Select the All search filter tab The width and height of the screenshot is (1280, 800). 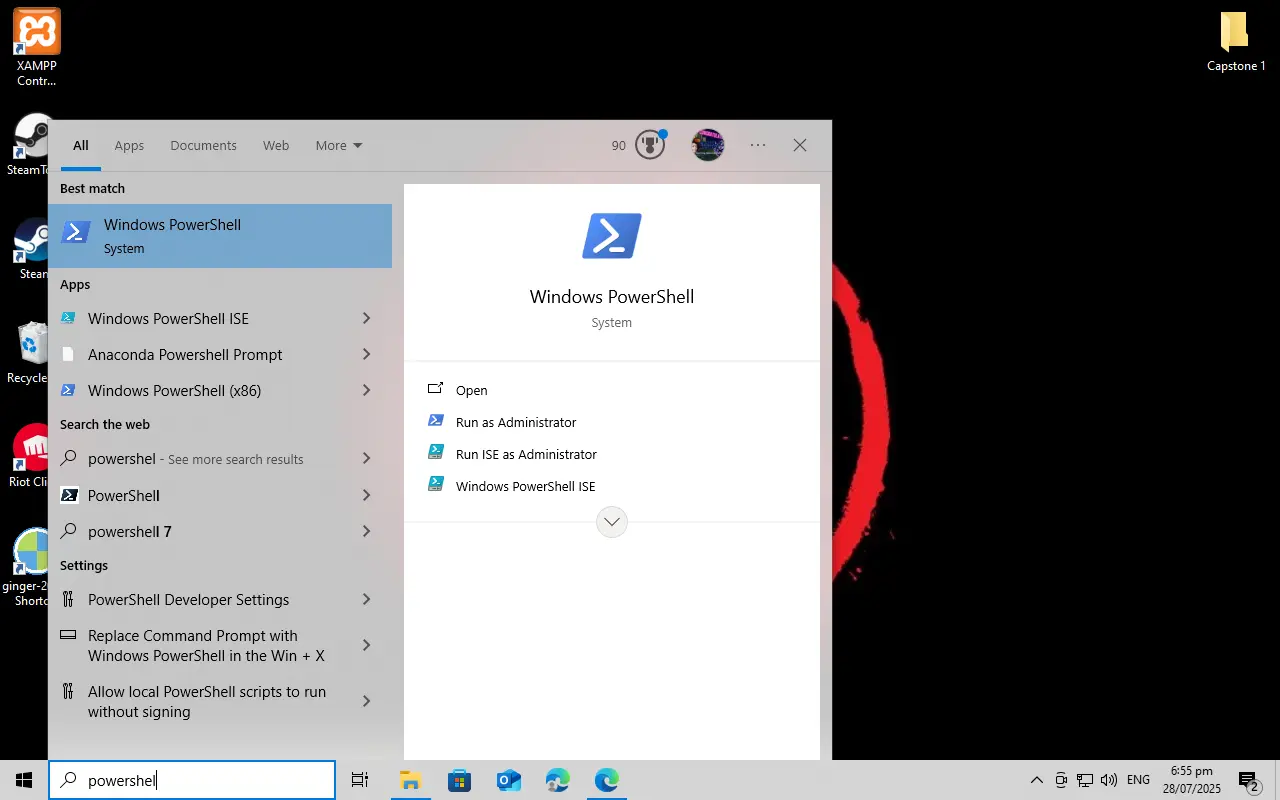(81, 145)
